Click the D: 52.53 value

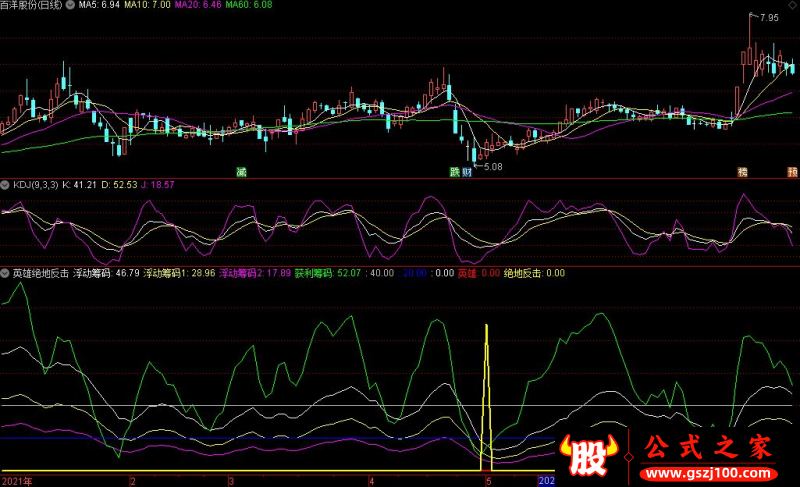119,185
